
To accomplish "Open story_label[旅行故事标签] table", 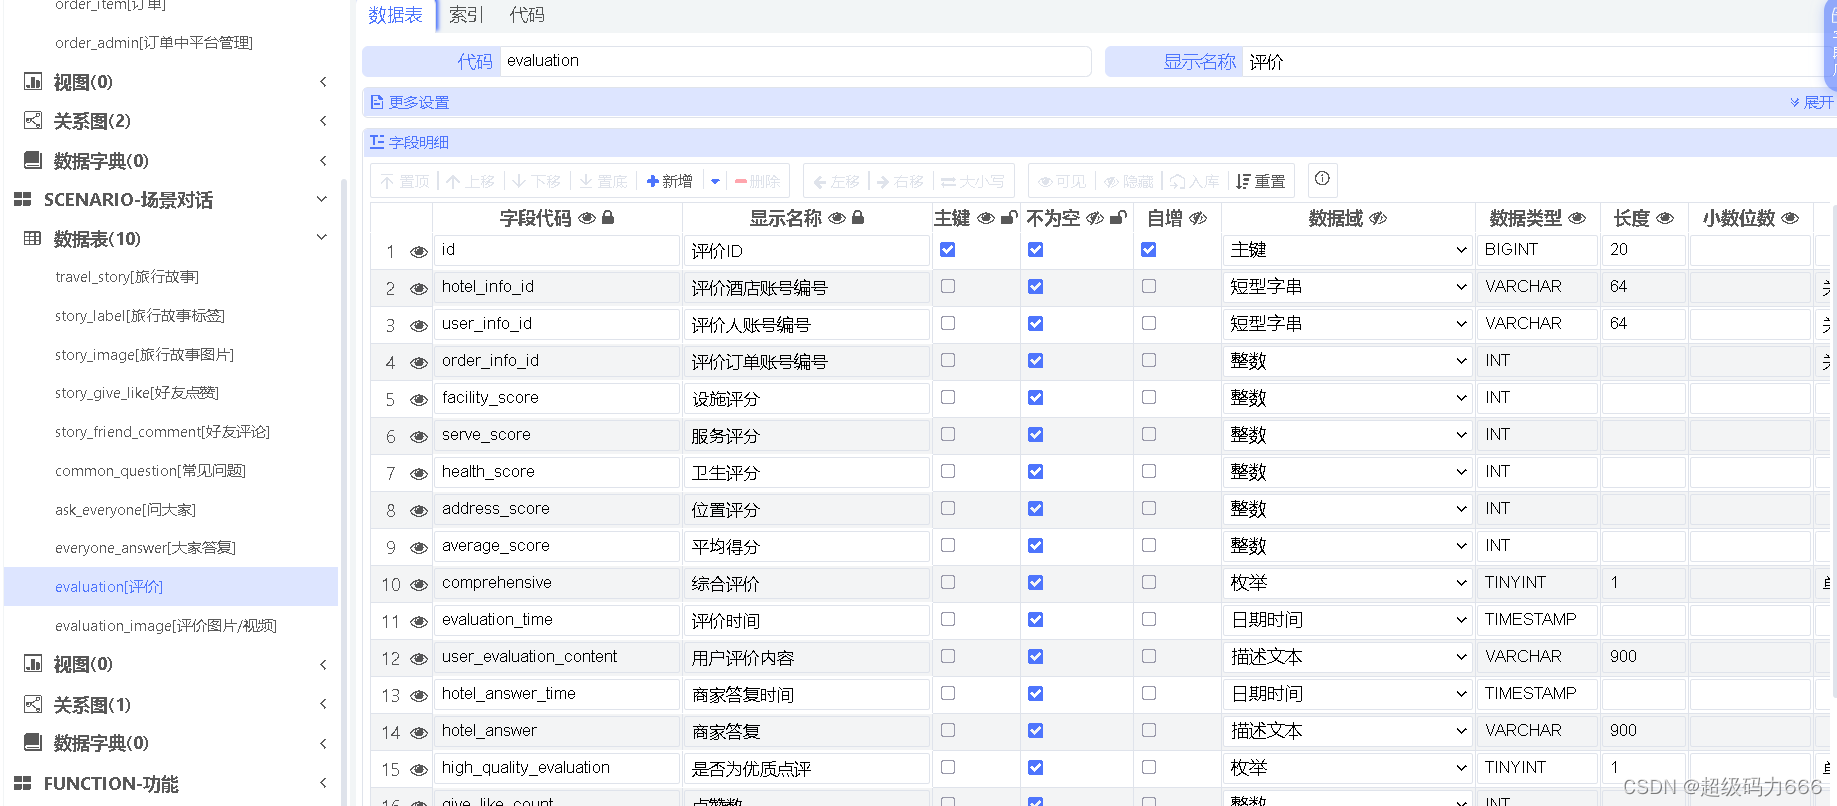I will (140, 316).
